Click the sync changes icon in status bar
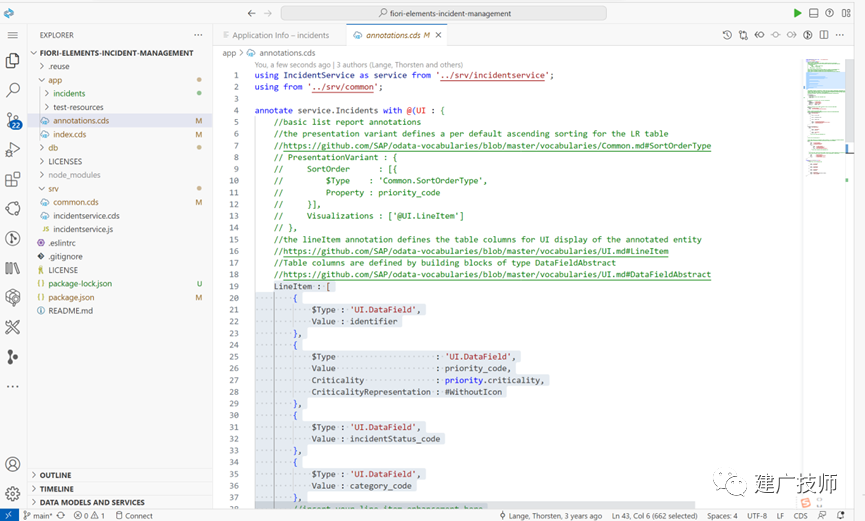 click(61, 515)
